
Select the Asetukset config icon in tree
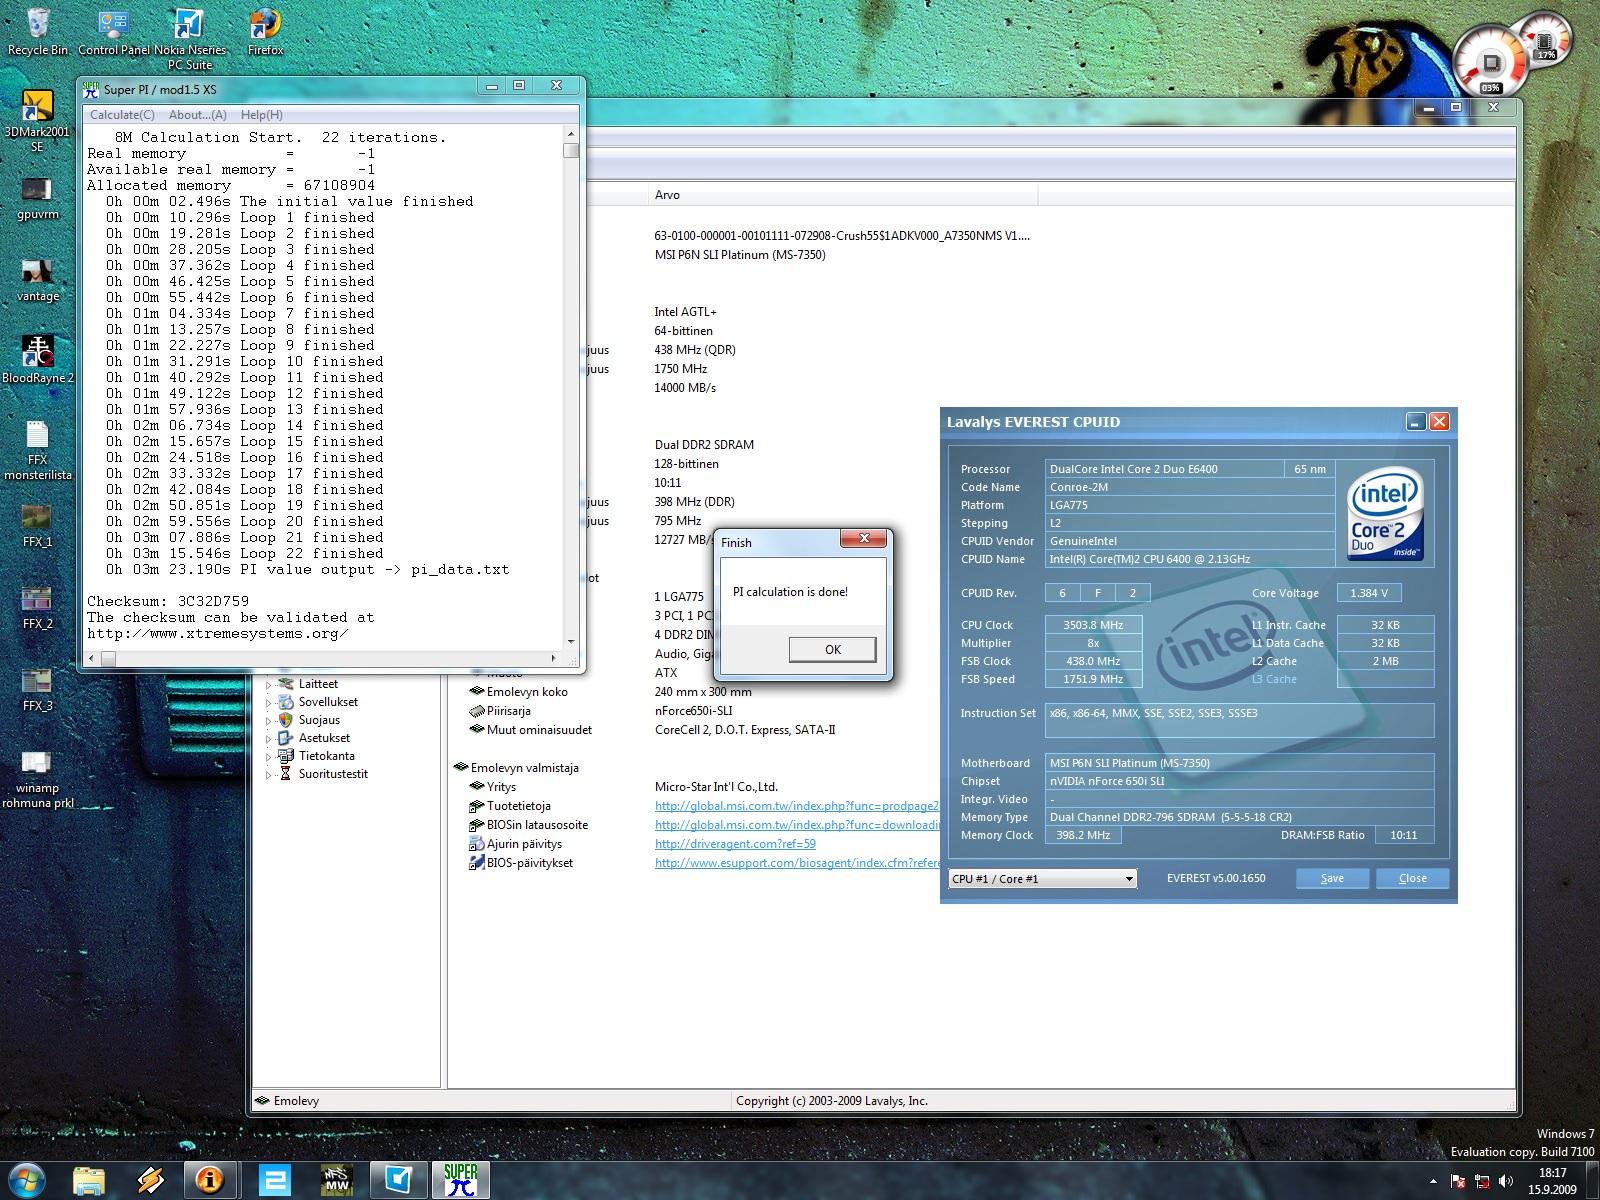(286, 738)
